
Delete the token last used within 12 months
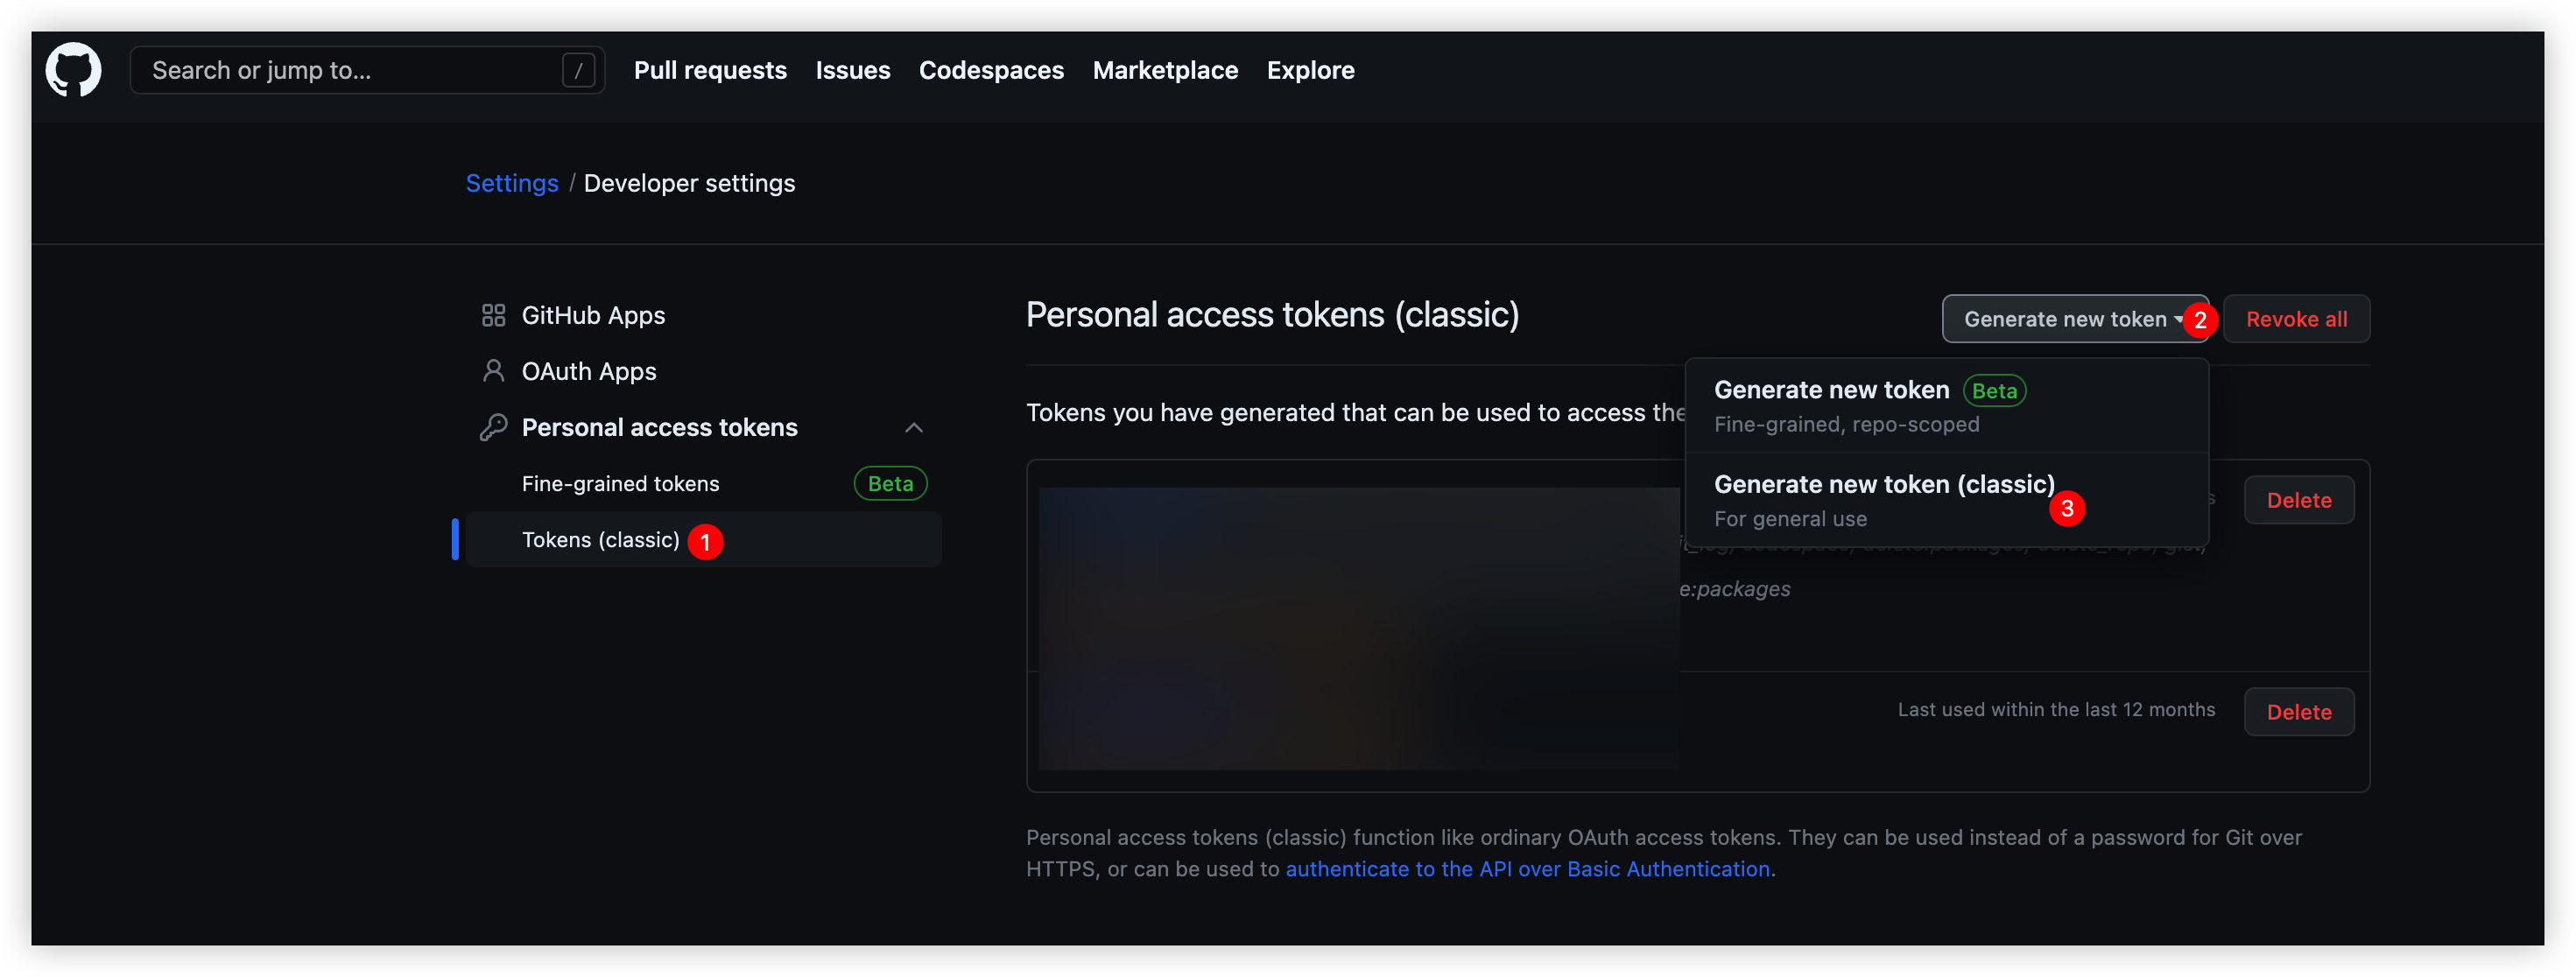[2298, 712]
